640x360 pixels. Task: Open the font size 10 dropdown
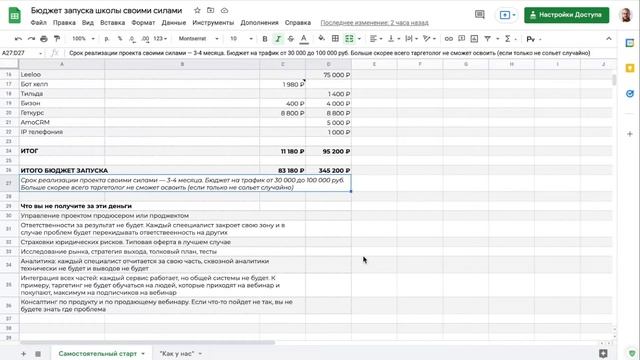coord(241,39)
